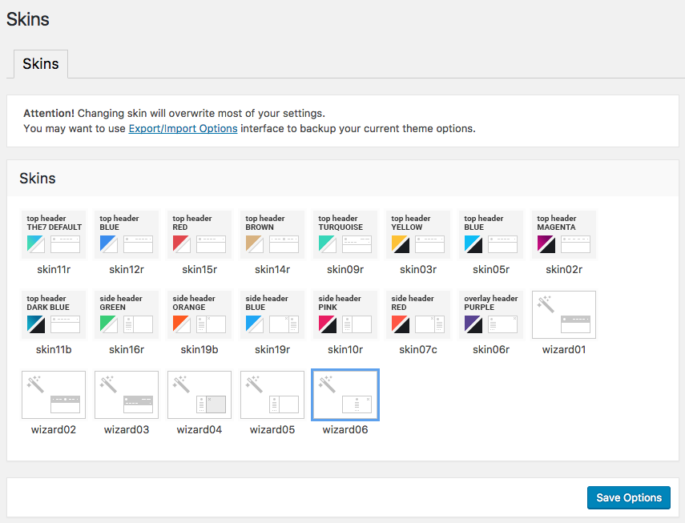Select the skin11b dark blue skin

coord(54,315)
